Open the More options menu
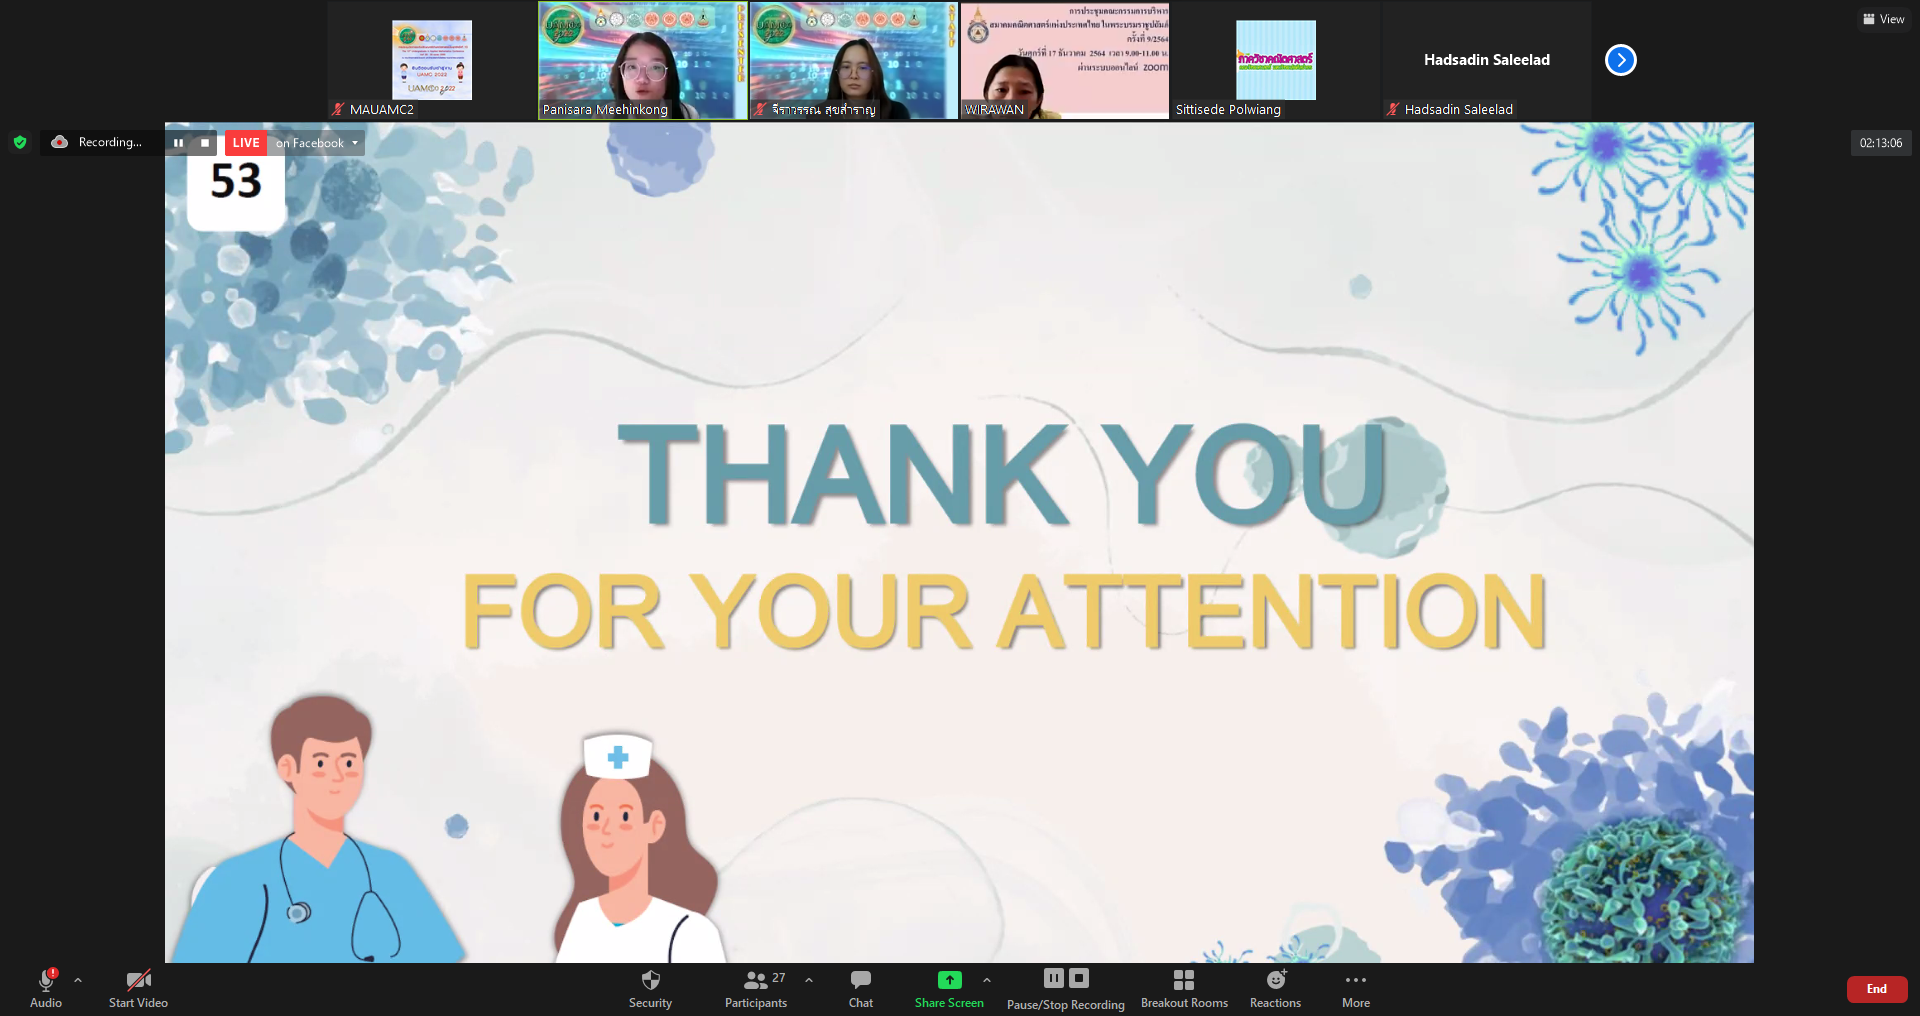The width and height of the screenshot is (1920, 1016). 1356,988
